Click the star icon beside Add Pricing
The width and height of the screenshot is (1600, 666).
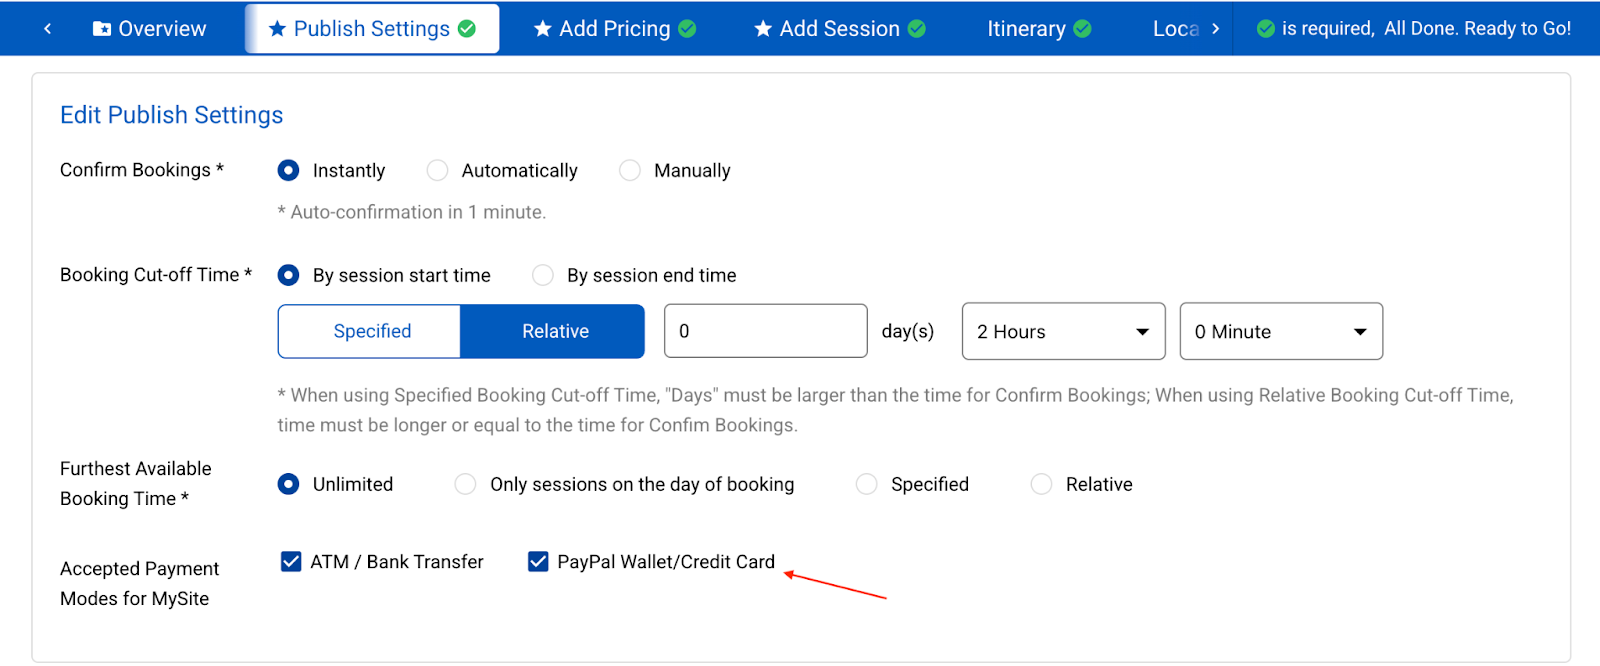[x=543, y=29]
